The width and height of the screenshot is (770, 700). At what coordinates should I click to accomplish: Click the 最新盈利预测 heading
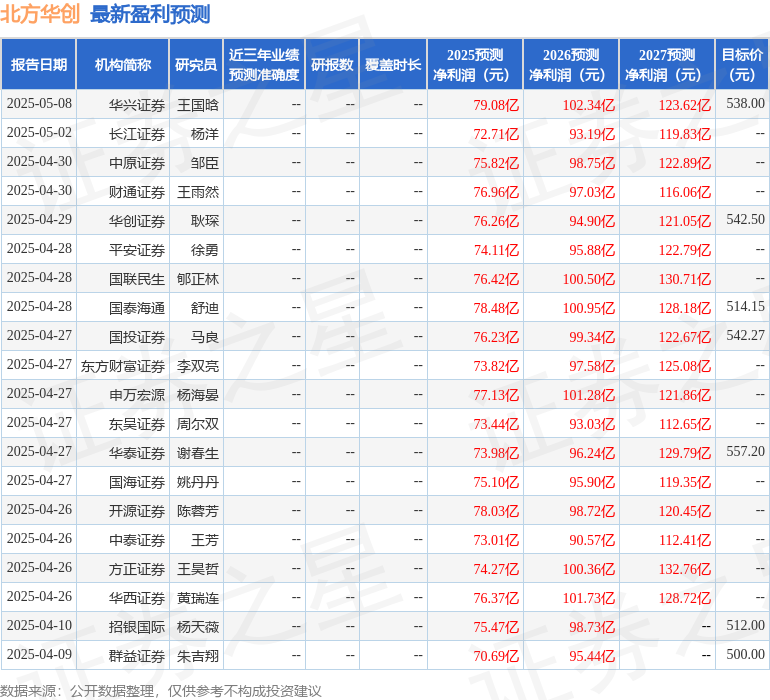[150, 15]
